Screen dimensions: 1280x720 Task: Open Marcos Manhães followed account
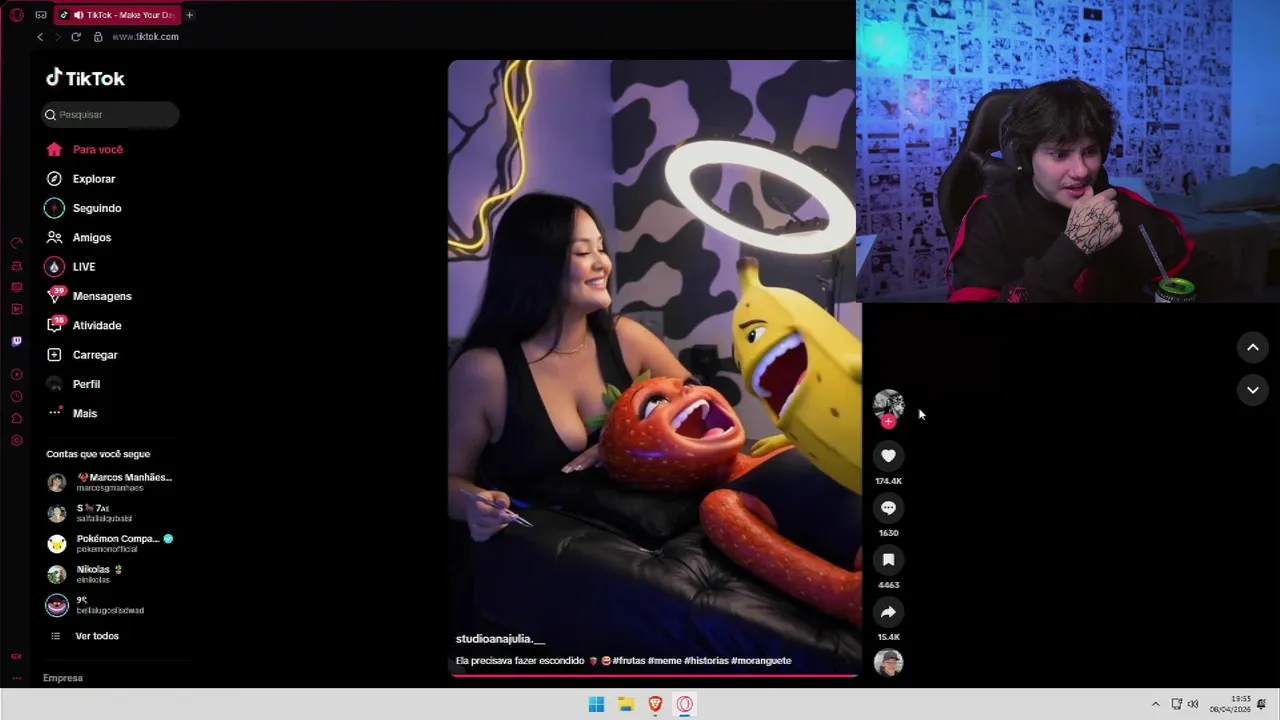coord(110,482)
